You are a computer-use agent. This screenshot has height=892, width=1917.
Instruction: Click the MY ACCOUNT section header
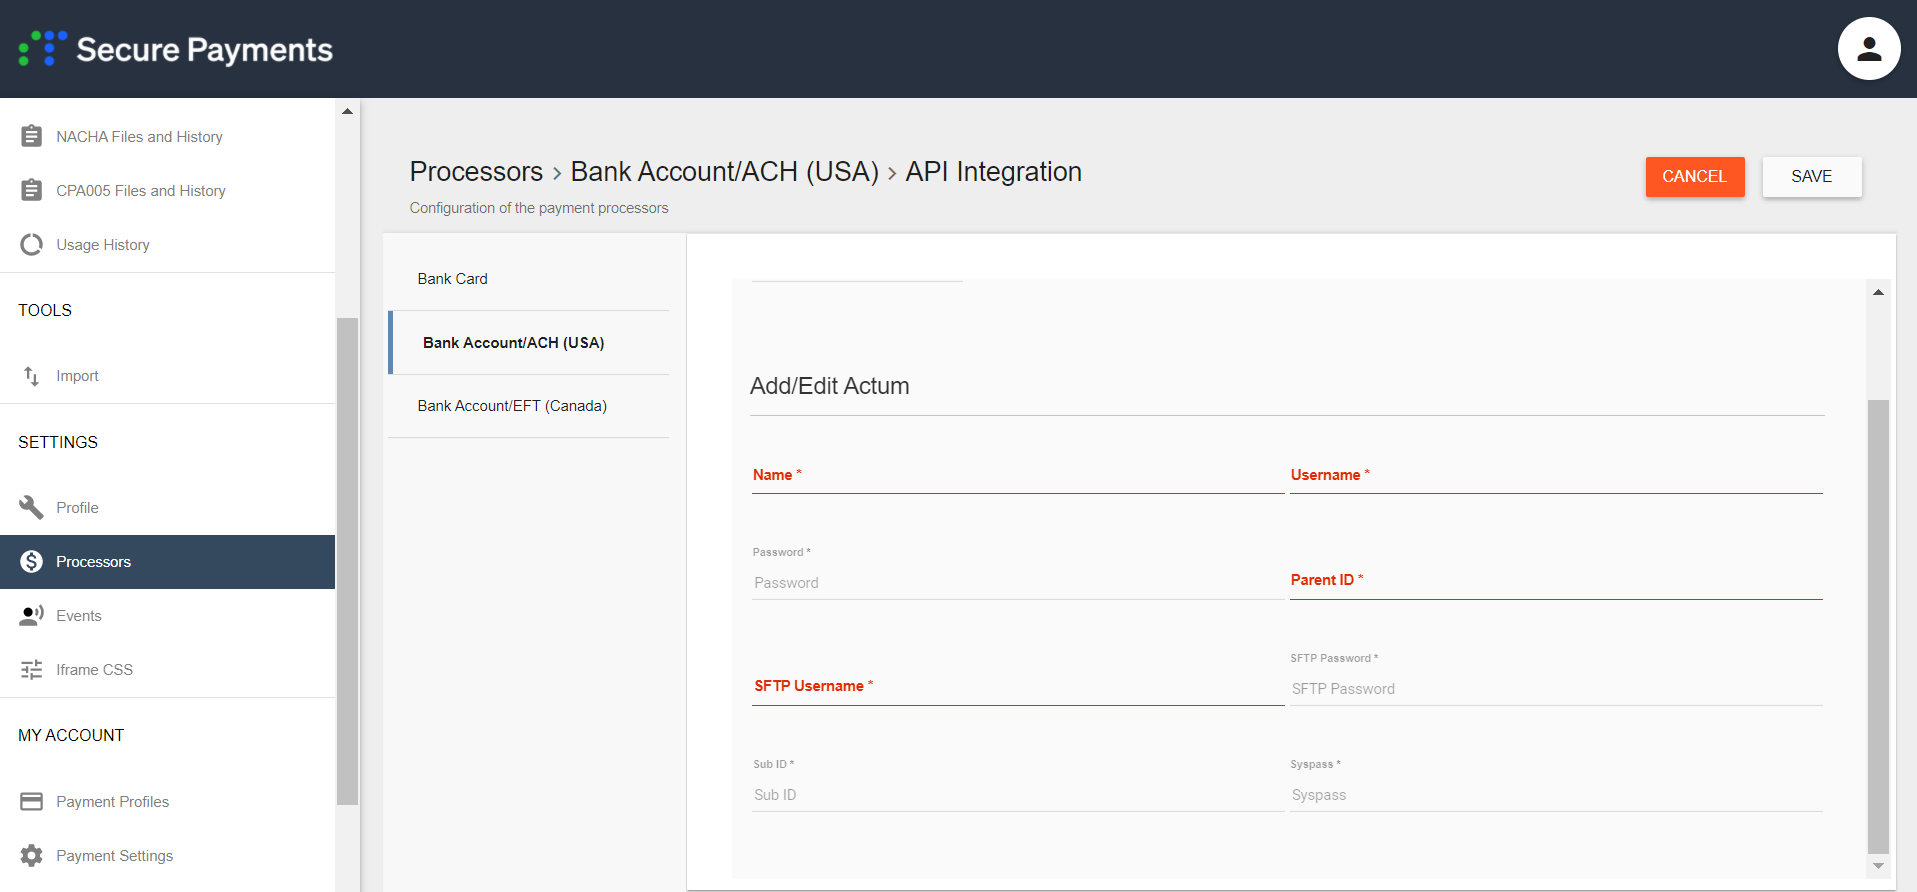tap(71, 735)
